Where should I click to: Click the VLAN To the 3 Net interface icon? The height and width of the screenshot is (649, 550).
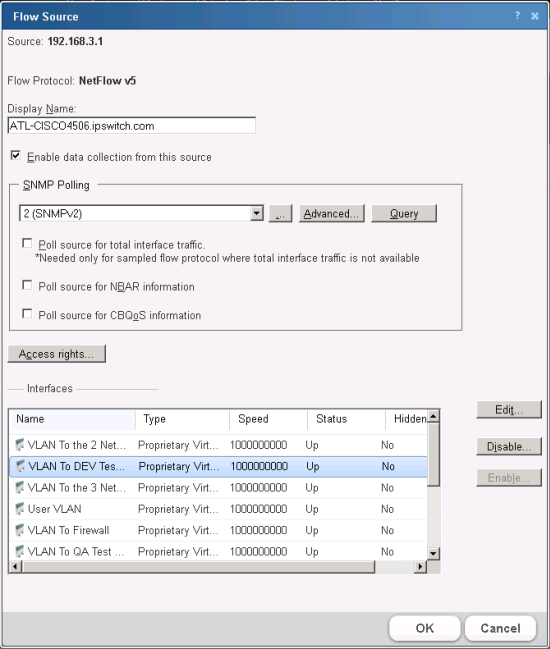(x=19, y=488)
